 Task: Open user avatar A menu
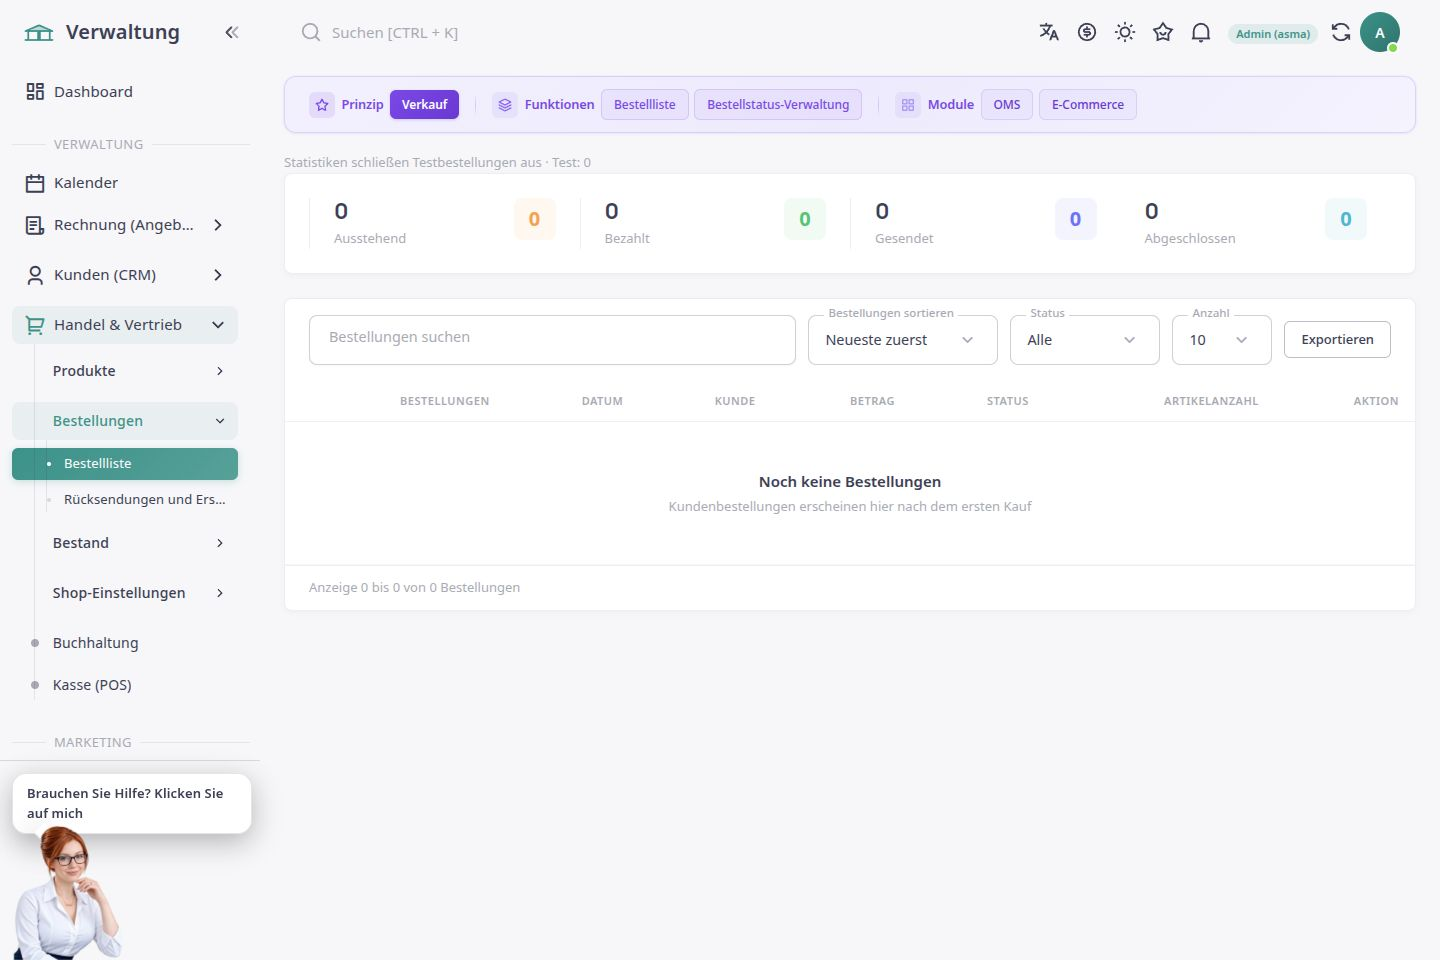[x=1380, y=32]
